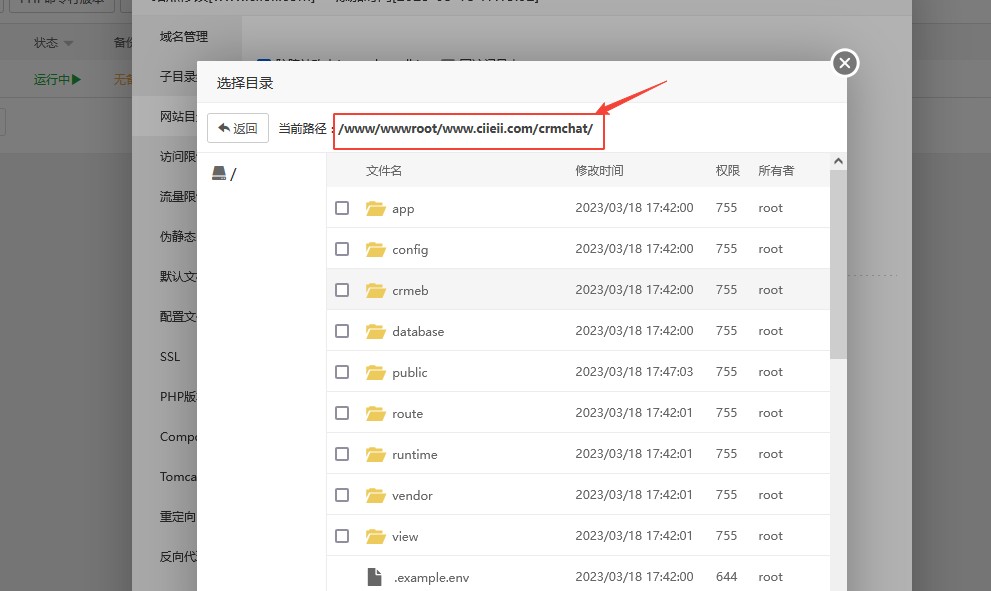Click the folder icon next to config
The width and height of the screenshot is (991, 591).
[374, 248]
